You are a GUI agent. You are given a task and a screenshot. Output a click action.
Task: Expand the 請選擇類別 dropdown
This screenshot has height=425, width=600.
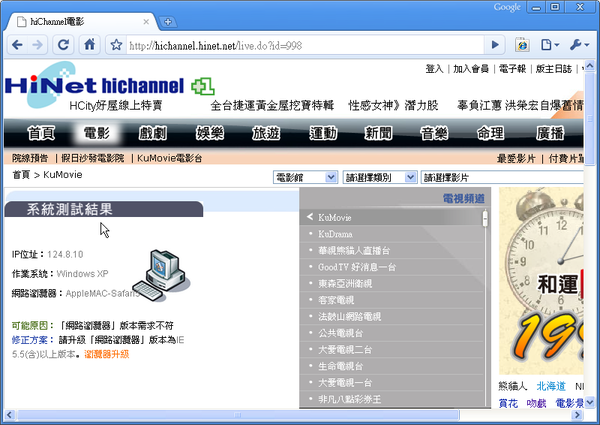pos(380,177)
